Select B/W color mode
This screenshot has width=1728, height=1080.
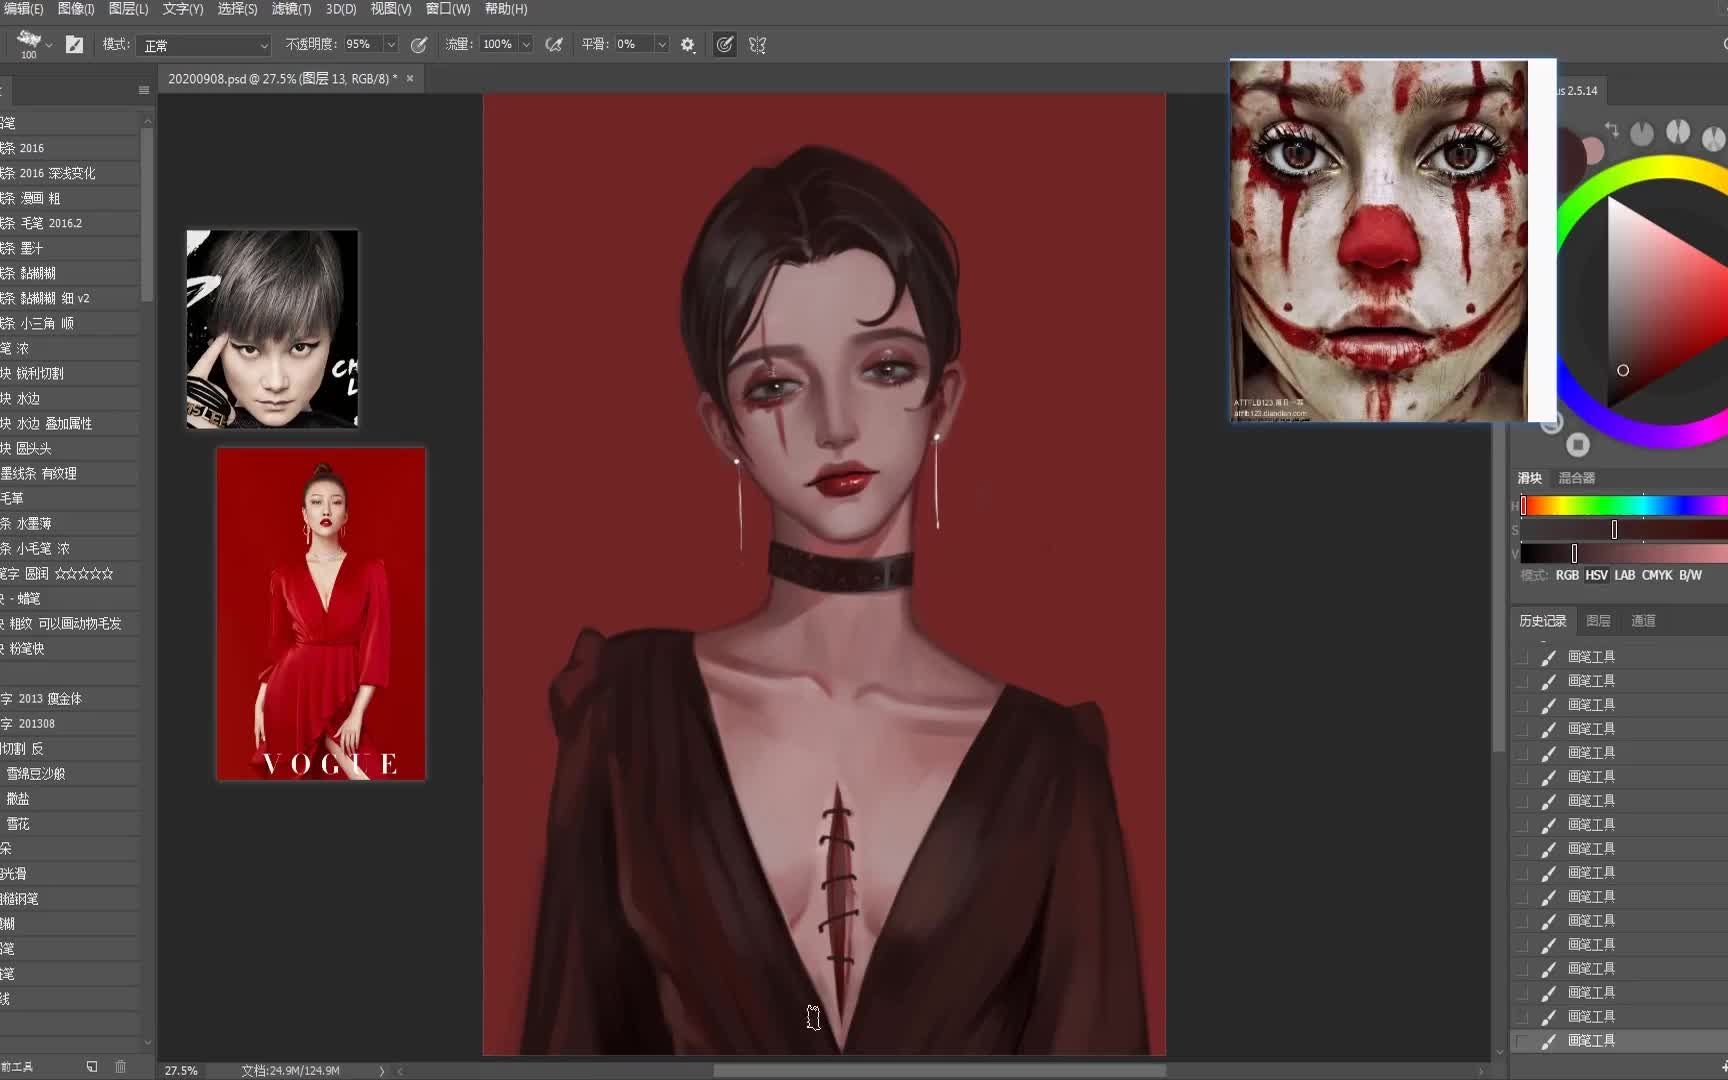coord(1690,575)
